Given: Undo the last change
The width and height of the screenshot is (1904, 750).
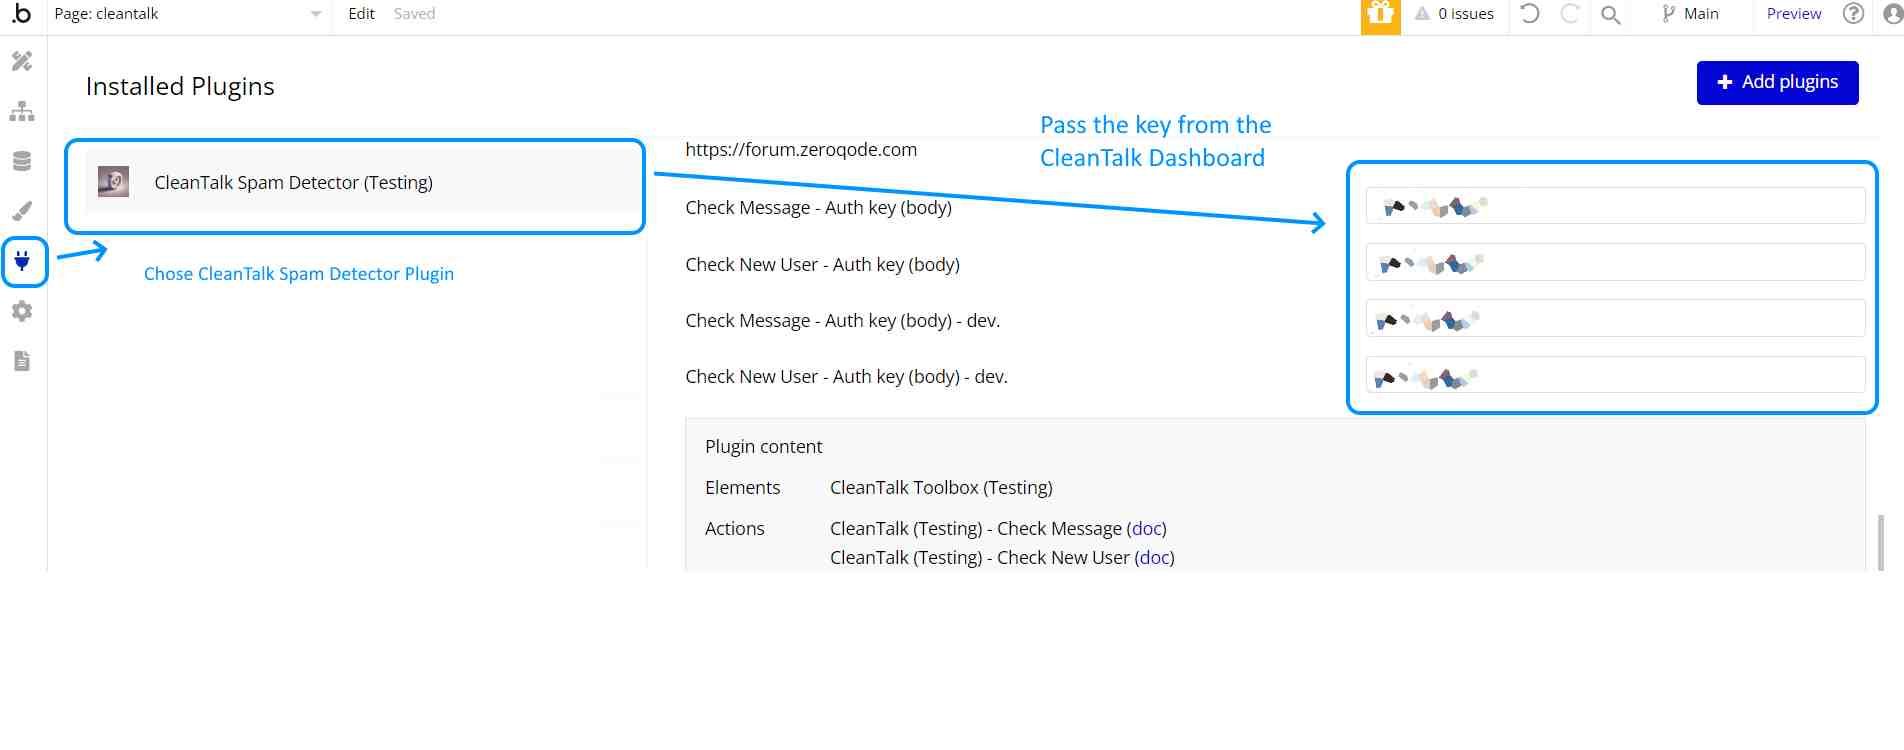Looking at the screenshot, I should [x=1529, y=14].
